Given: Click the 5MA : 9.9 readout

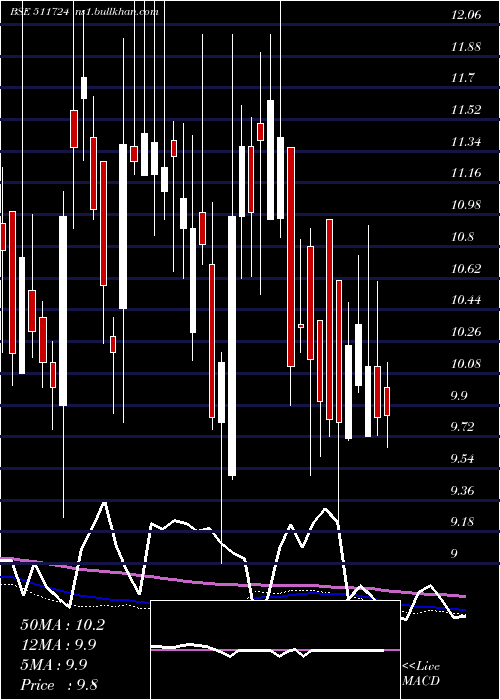Looking at the screenshot, I should 54,665.
